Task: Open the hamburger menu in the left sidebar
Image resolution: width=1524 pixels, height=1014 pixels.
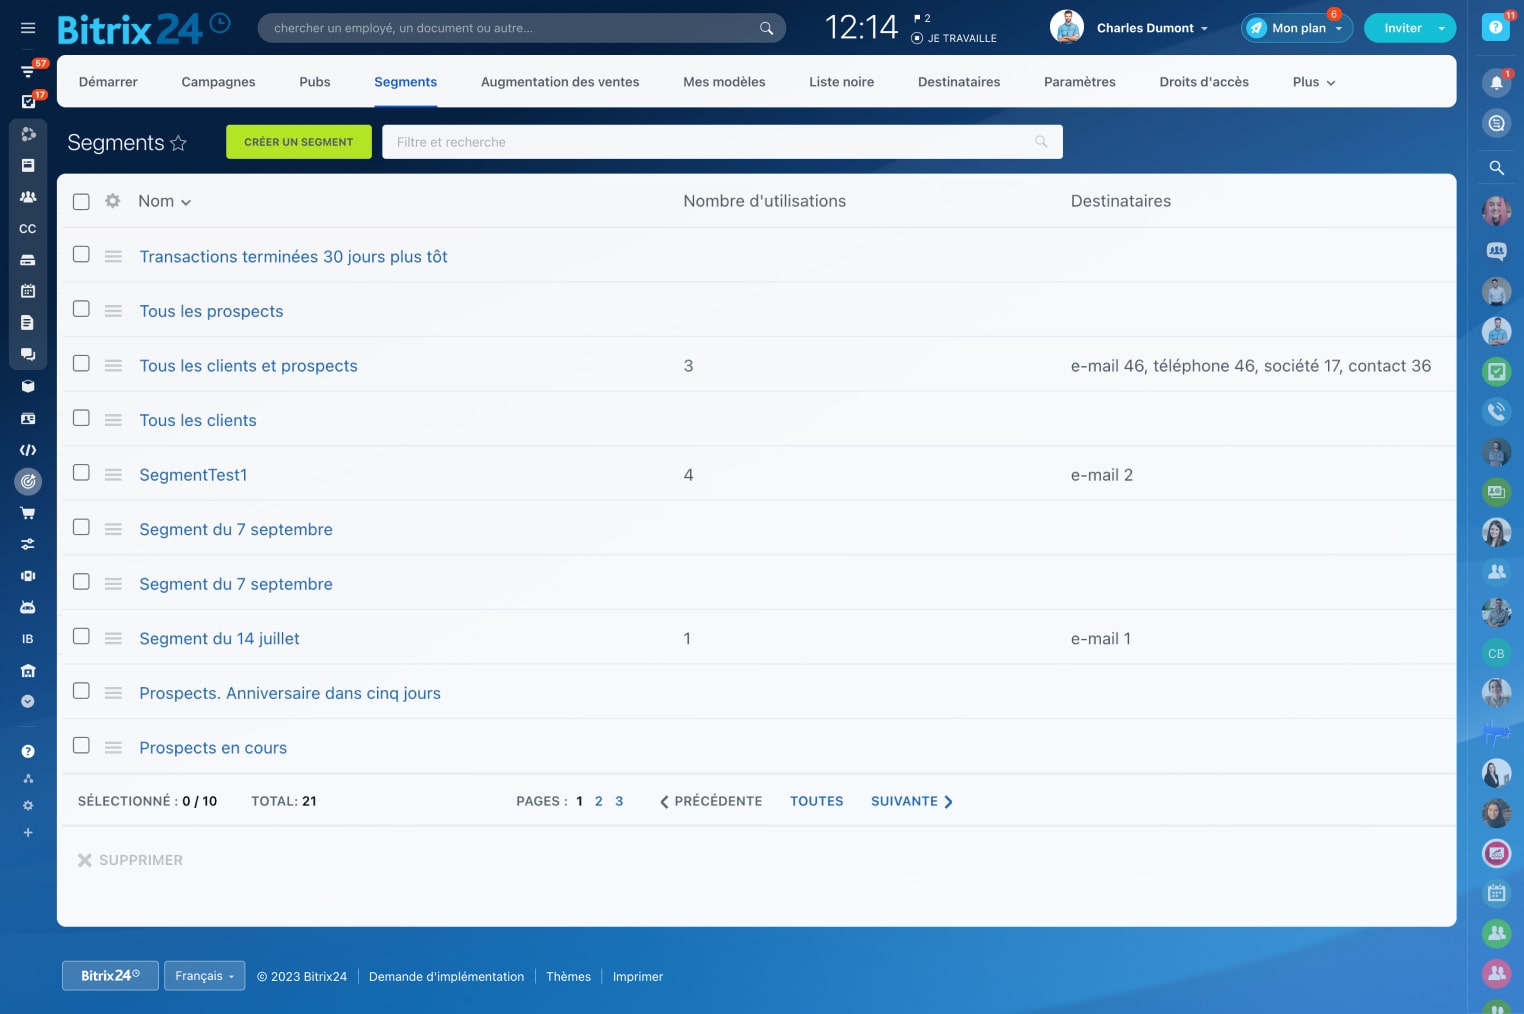Action: tap(28, 28)
